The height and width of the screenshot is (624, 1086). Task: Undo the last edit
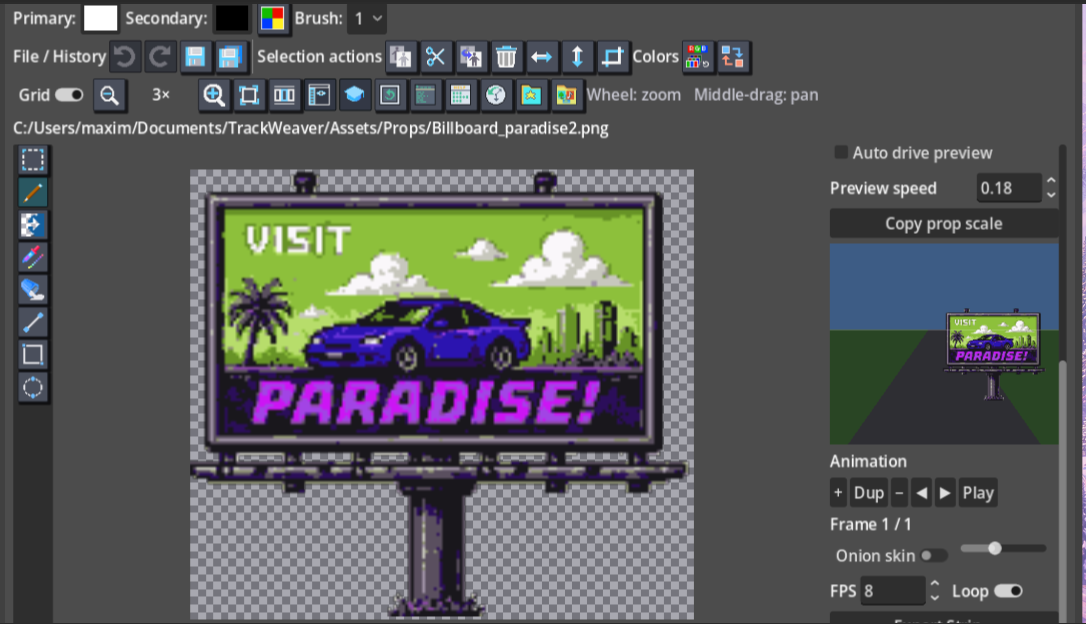point(125,57)
